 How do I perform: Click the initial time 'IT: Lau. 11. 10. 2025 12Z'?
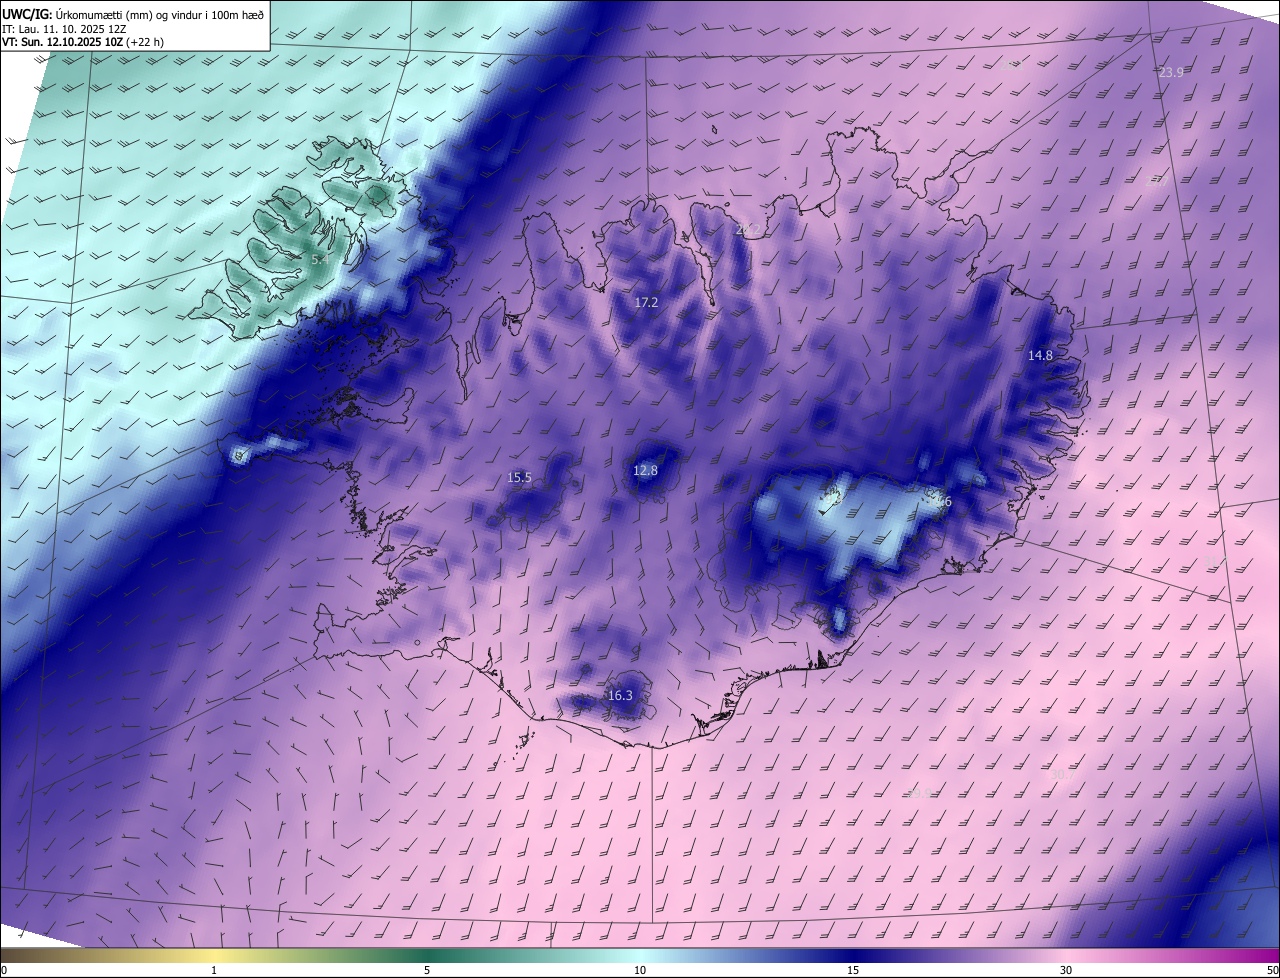pos(64,29)
